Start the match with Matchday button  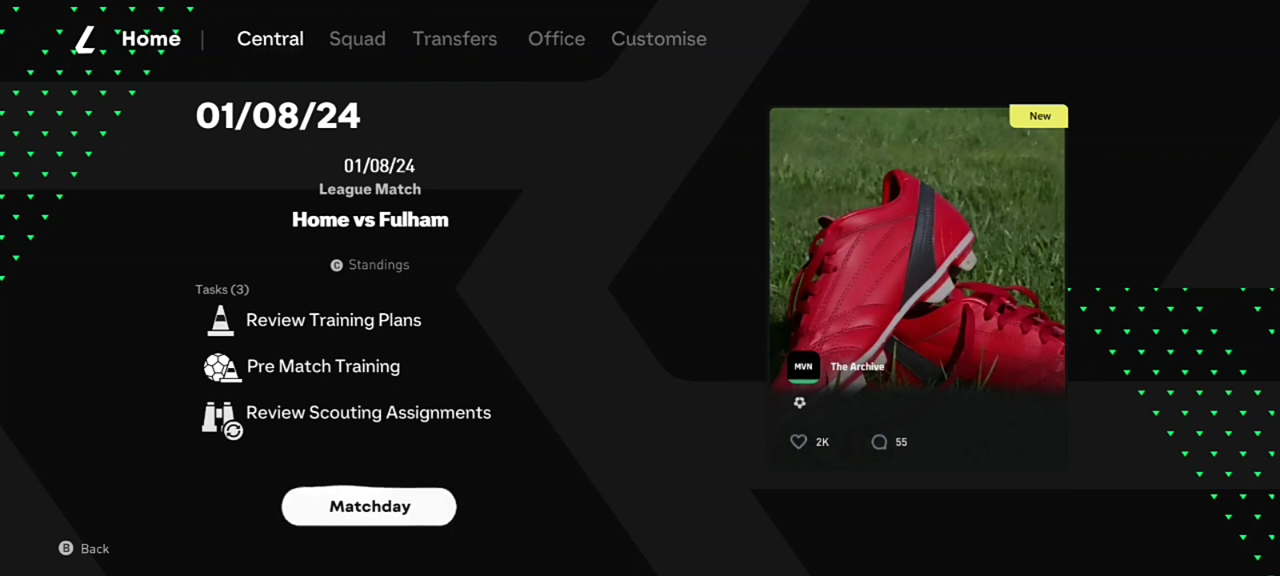(x=369, y=506)
